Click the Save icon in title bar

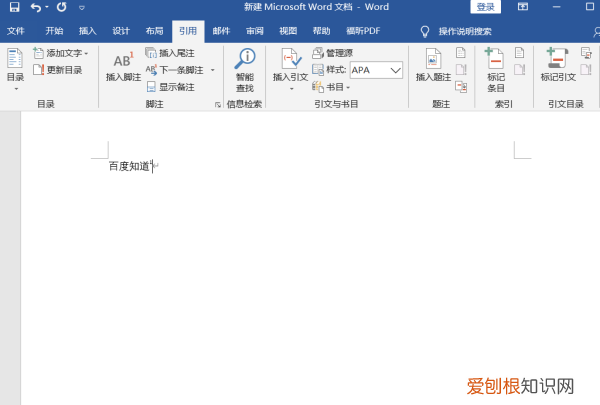pos(15,7)
